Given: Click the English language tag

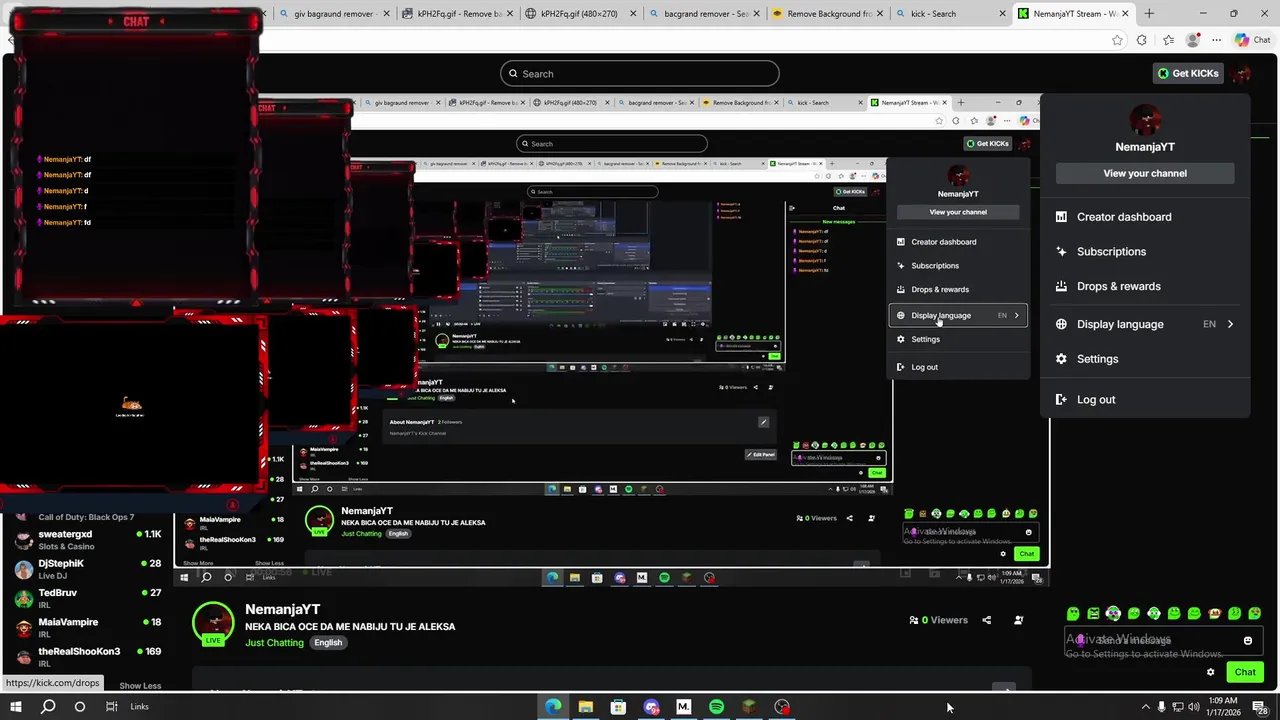Looking at the screenshot, I should [328, 643].
